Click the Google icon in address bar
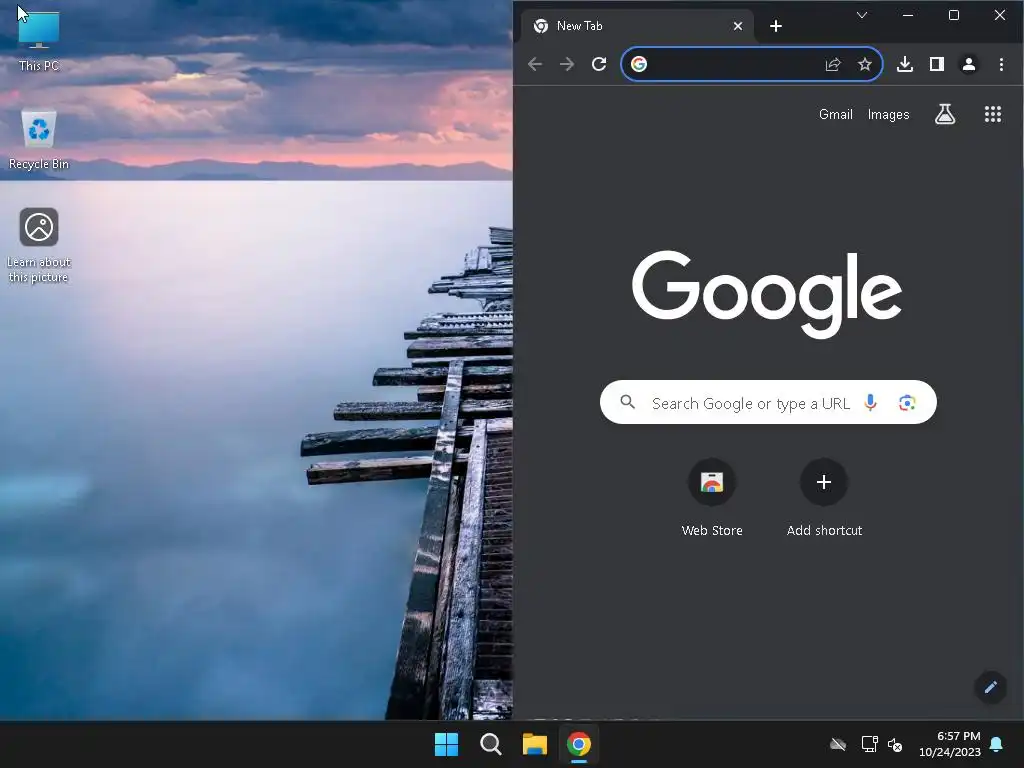Viewport: 1024px width, 768px height. coord(639,64)
